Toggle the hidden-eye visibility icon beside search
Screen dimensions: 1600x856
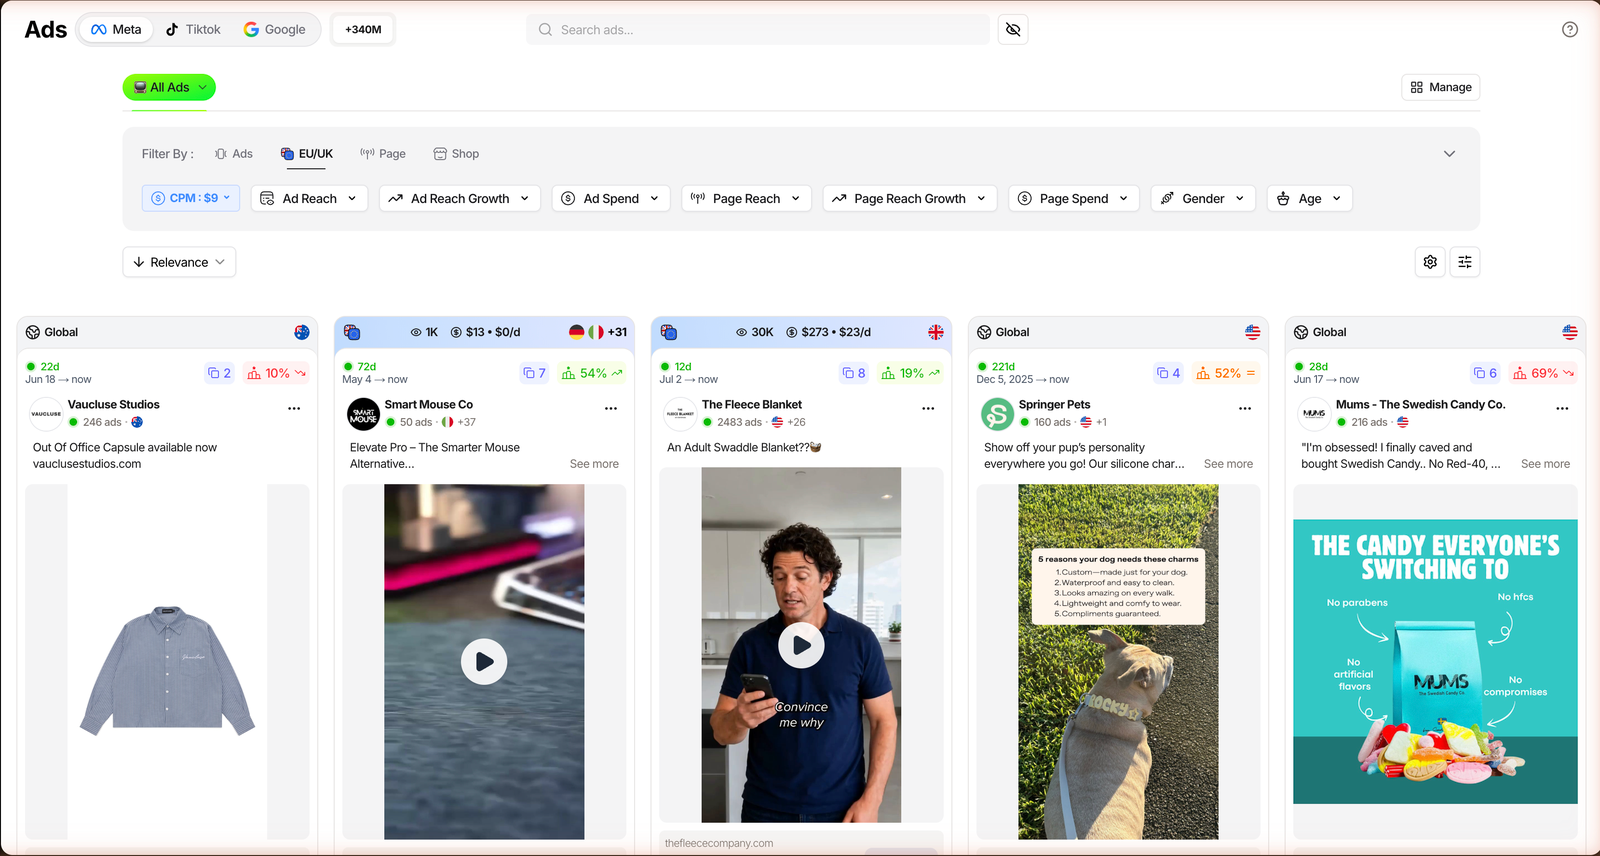(x=1013, y=29)
